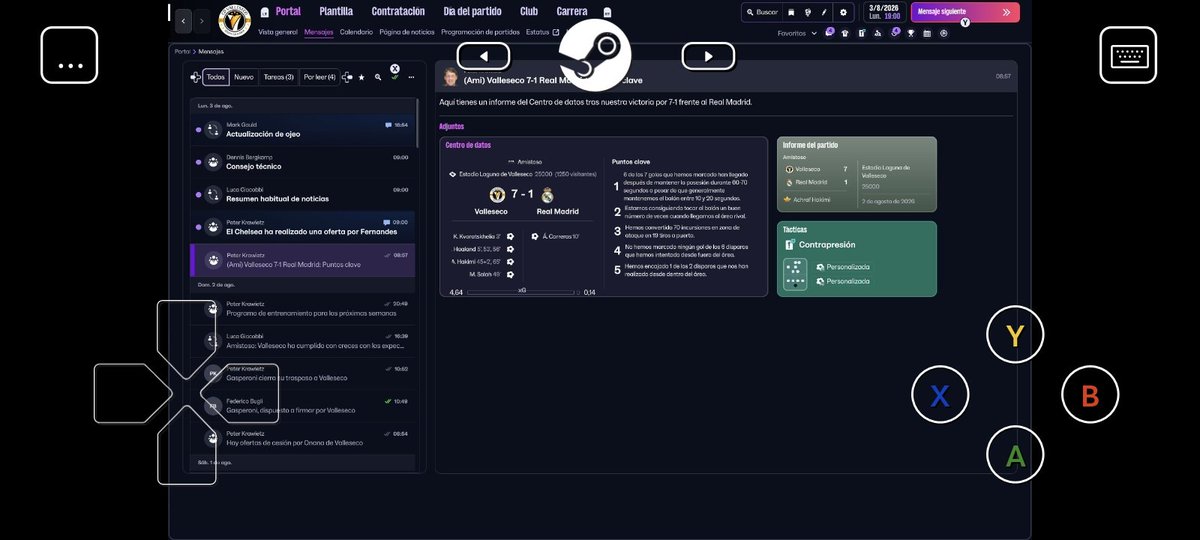Image resolution: width=1200 pixels, height=540 pixels.
Task: Click the xG comparison bar
Action: click(x=522, y=292)
